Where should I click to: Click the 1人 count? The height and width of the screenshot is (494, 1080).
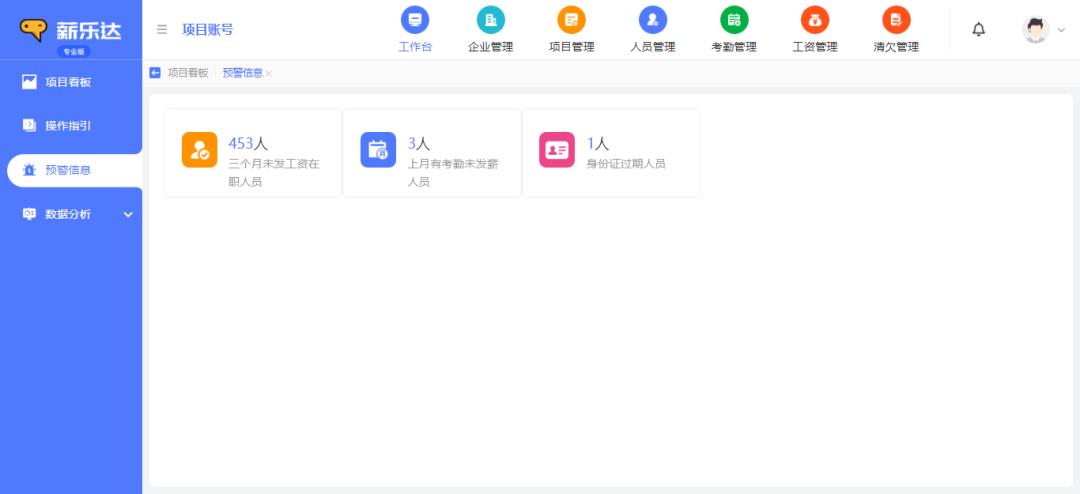[x=598, y=143]
